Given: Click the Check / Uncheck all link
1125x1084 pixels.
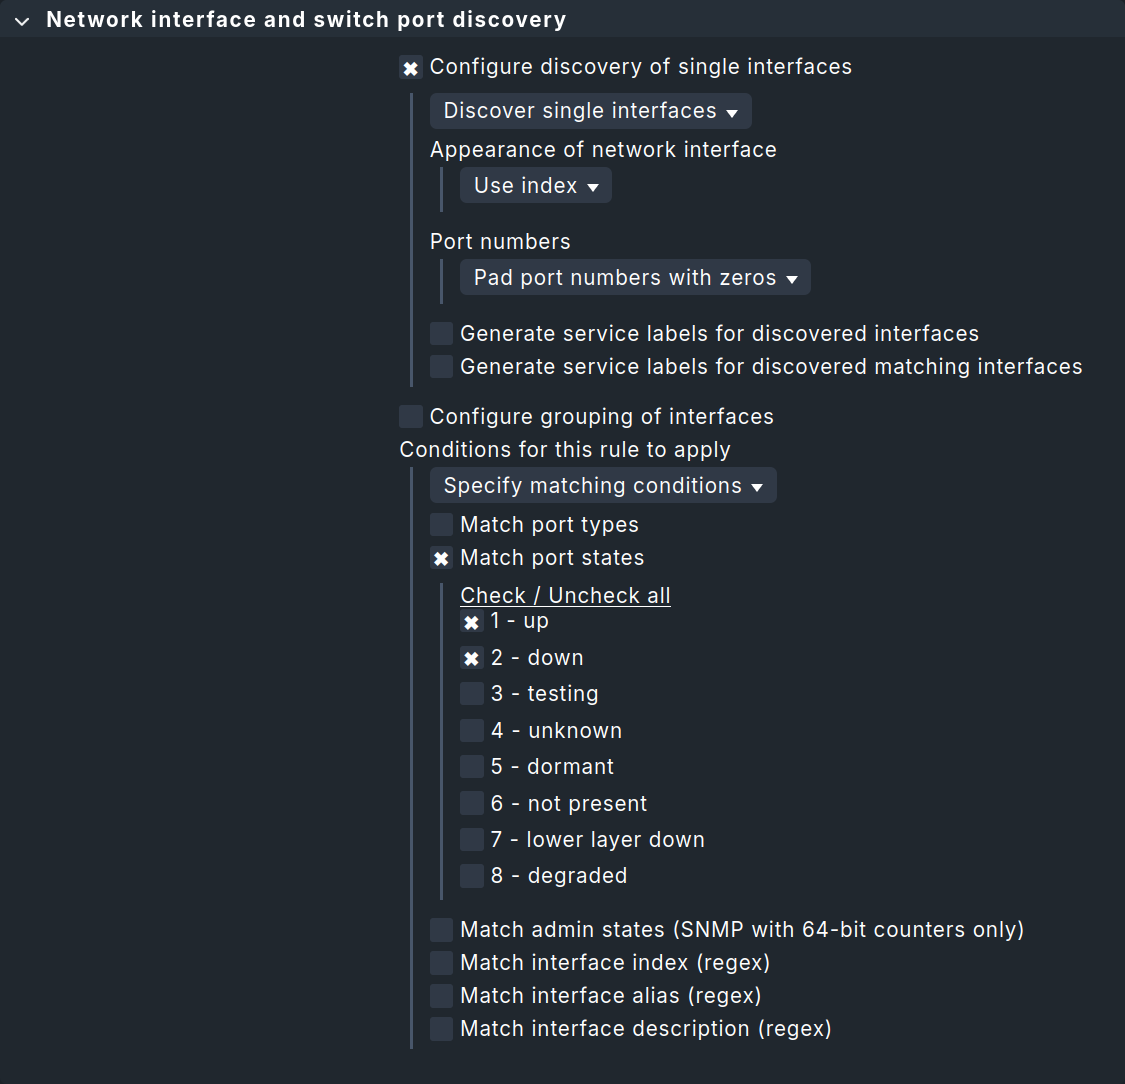Looking at the screenshot, I should point(565,595).
